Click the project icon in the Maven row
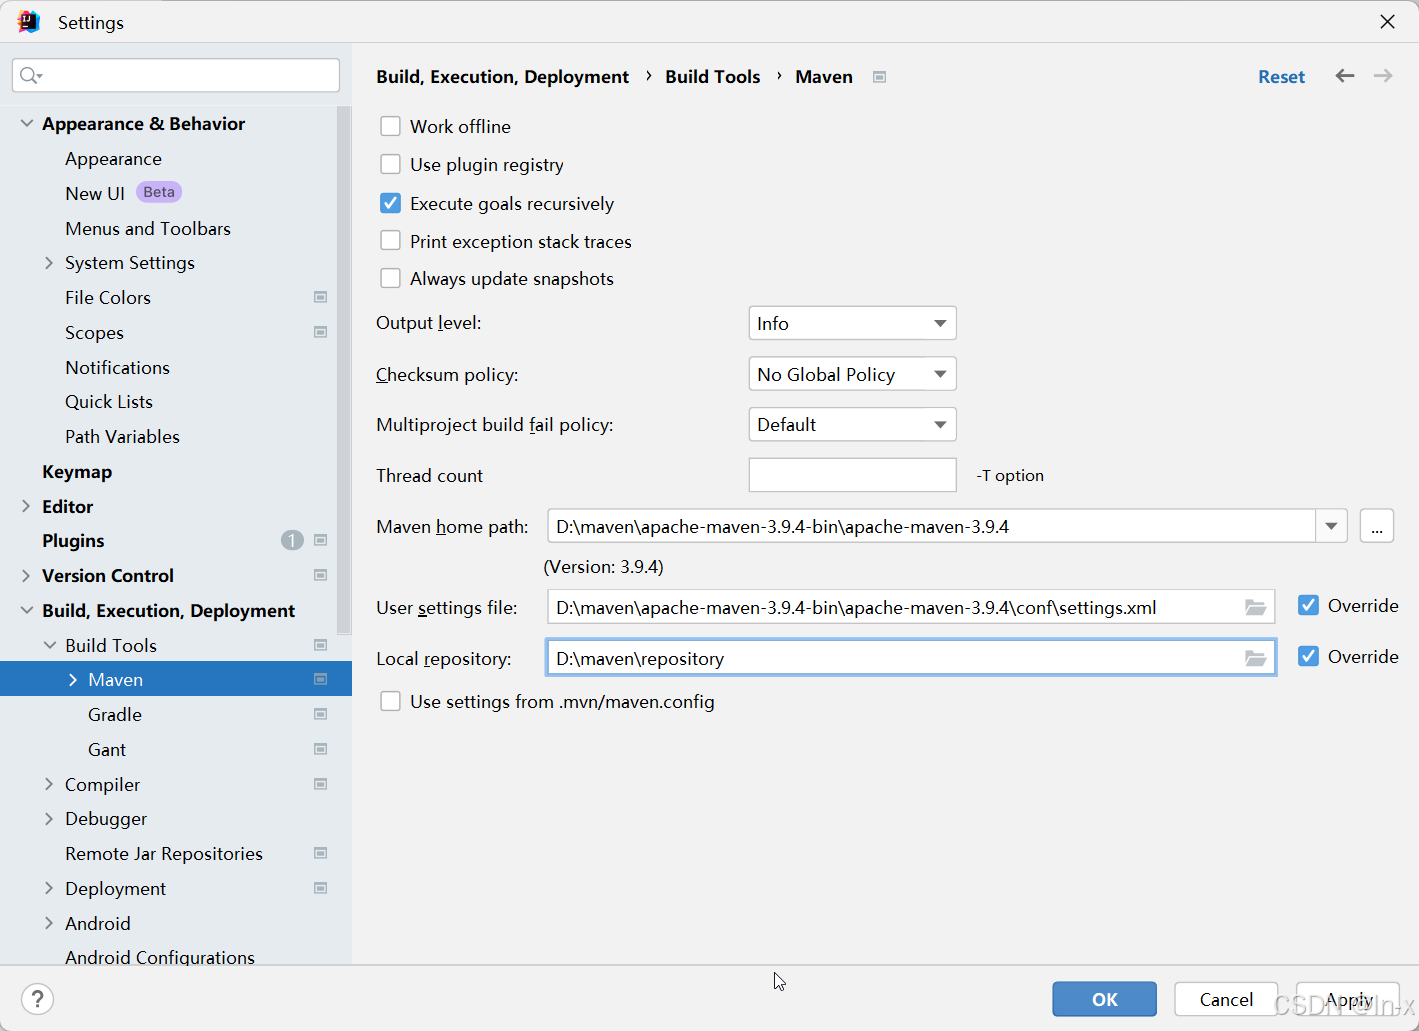 320,679
